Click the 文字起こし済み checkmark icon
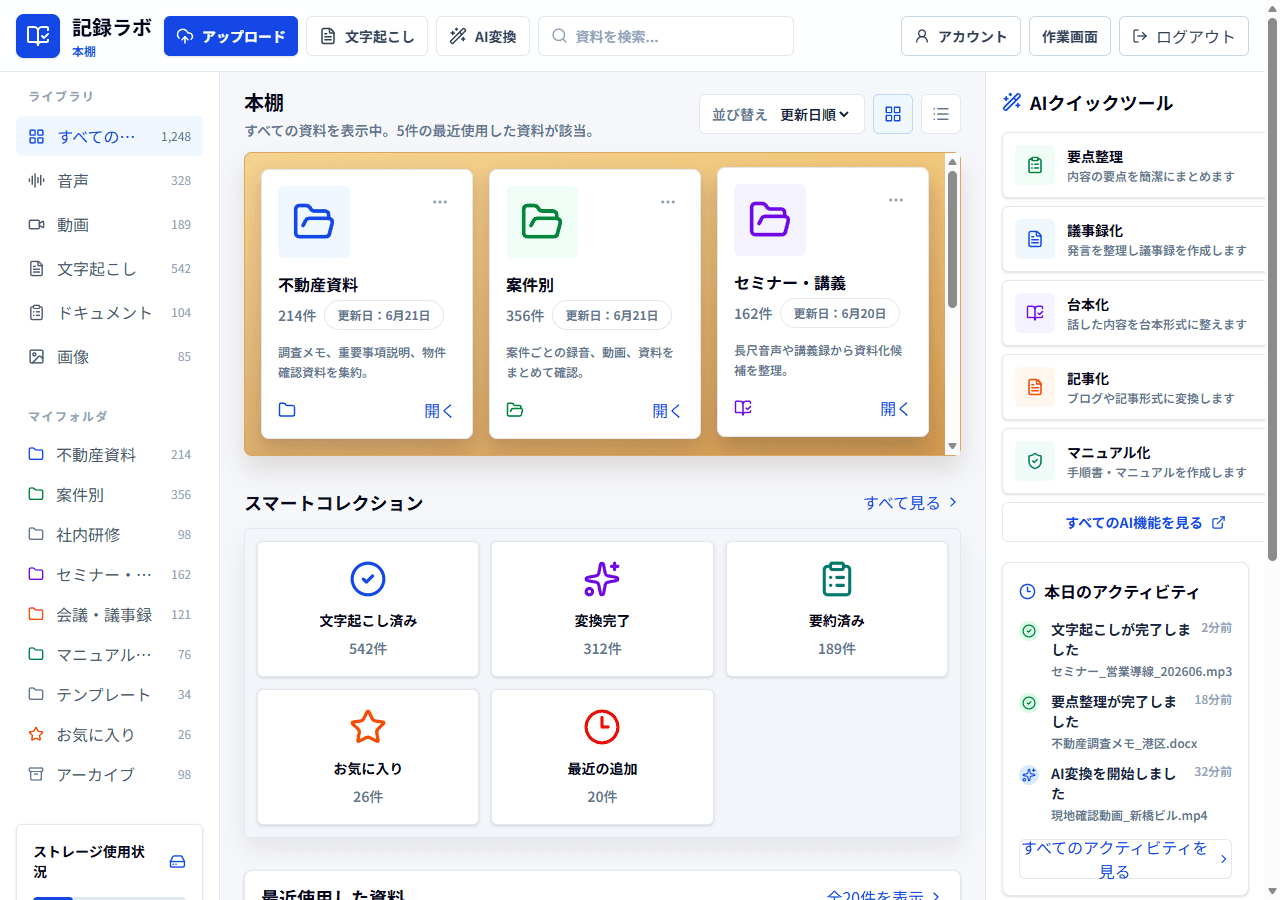 [368, 579]
